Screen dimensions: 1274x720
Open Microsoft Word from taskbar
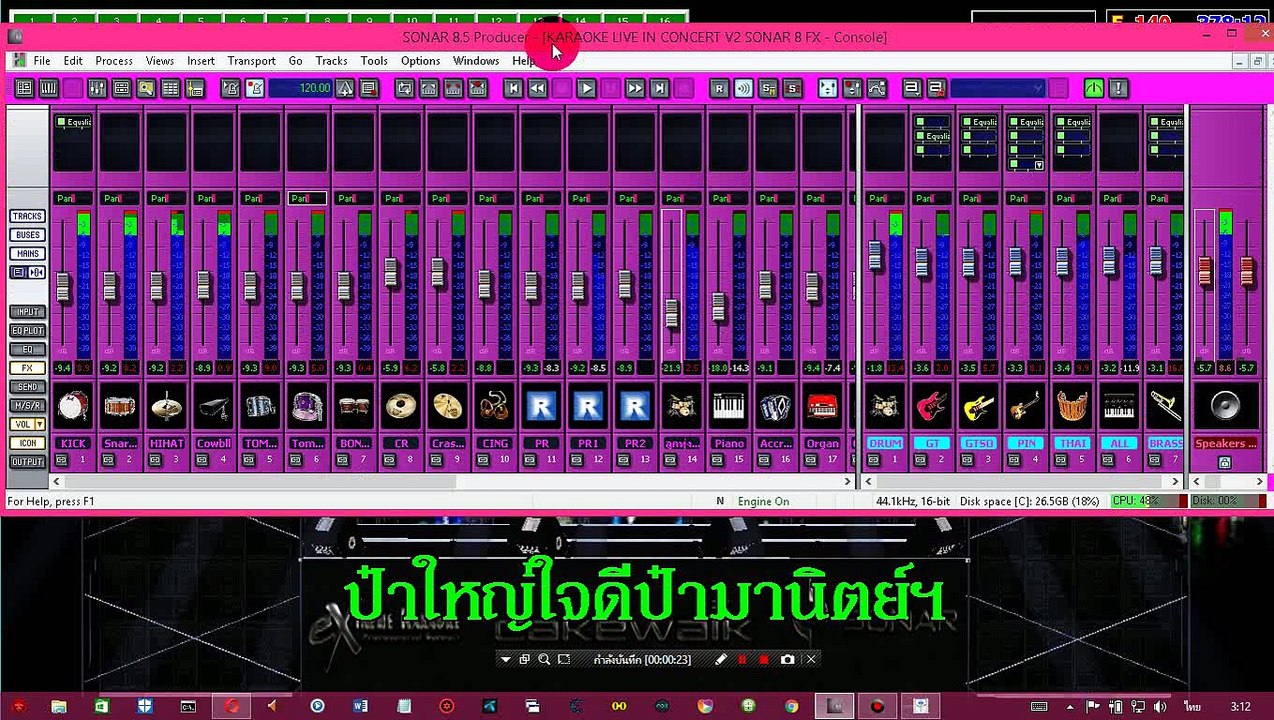360,706
